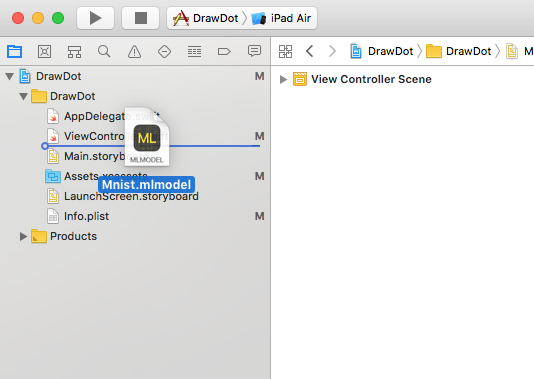Expand View Controller Scene outline
The width and height of the screenshot is (534, 379).
(283, 79)
